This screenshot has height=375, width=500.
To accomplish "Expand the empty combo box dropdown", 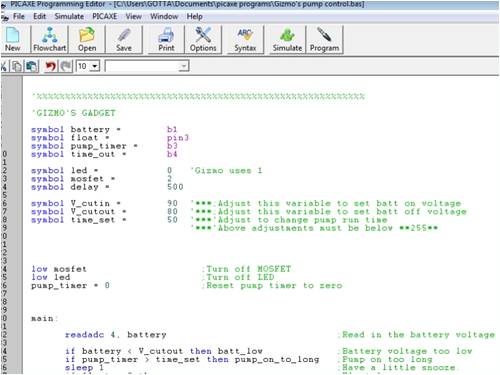I will point(184,66).
